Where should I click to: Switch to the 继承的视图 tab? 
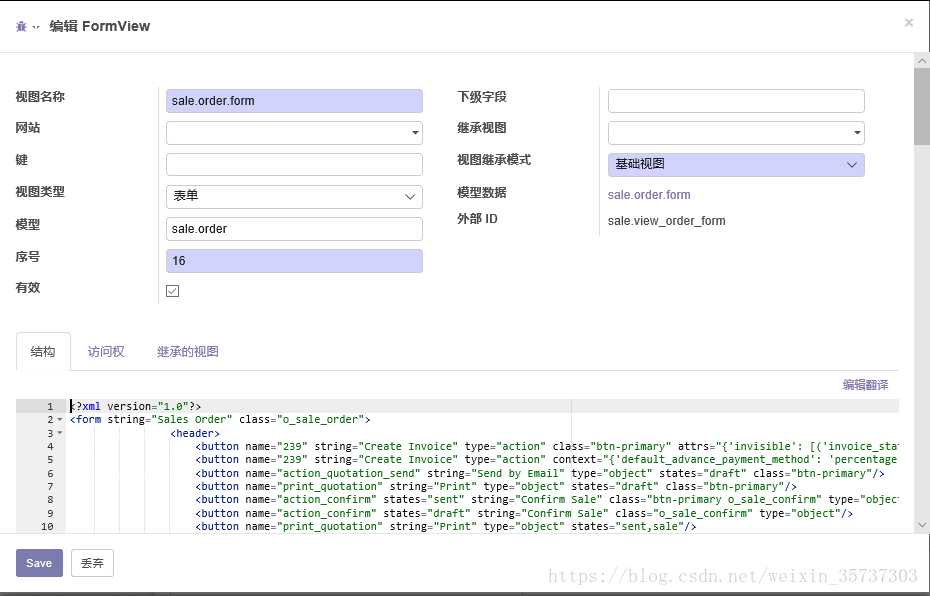tap(187, 352)
